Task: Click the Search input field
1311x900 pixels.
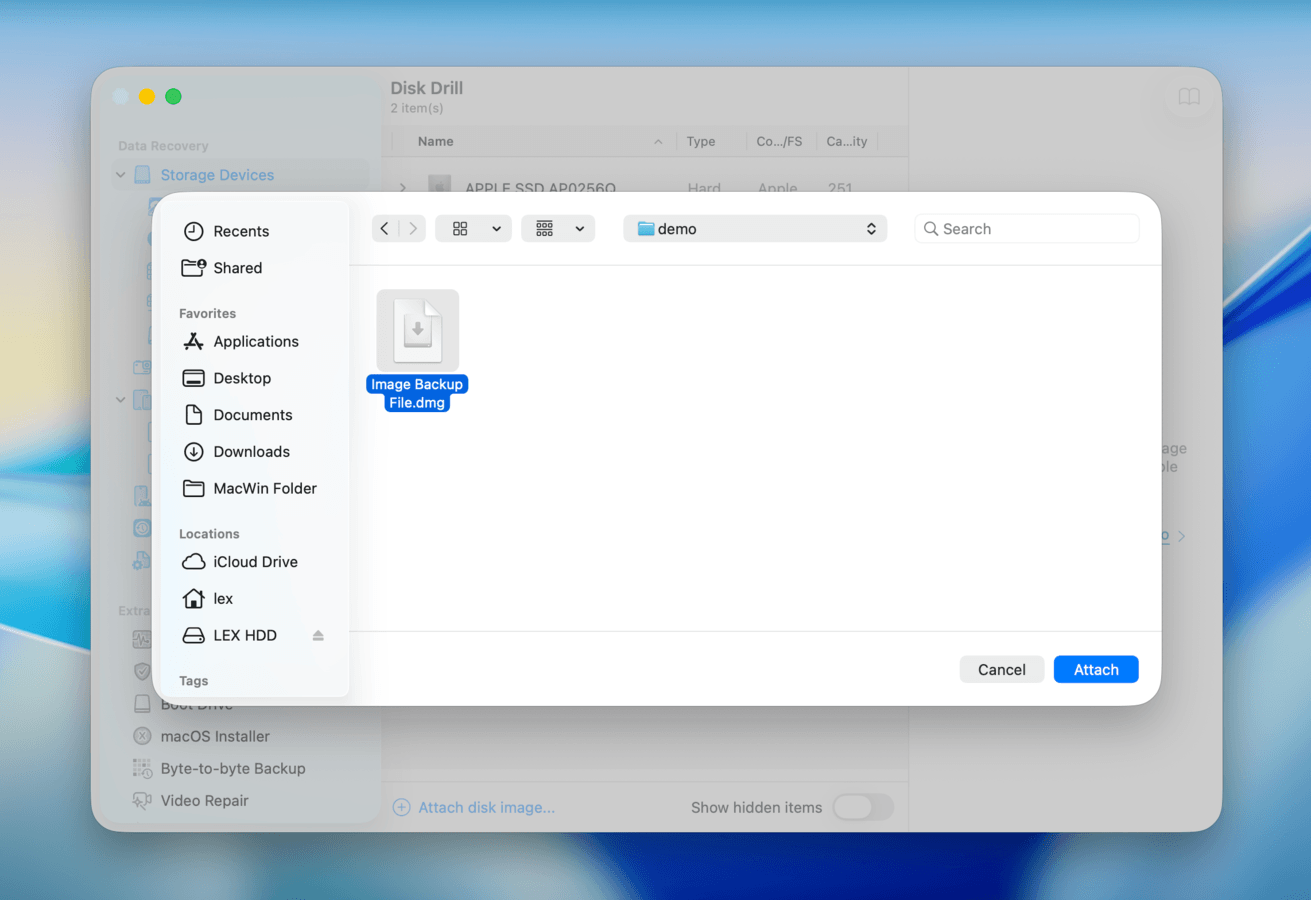Action: click(x=1026, y=228)
